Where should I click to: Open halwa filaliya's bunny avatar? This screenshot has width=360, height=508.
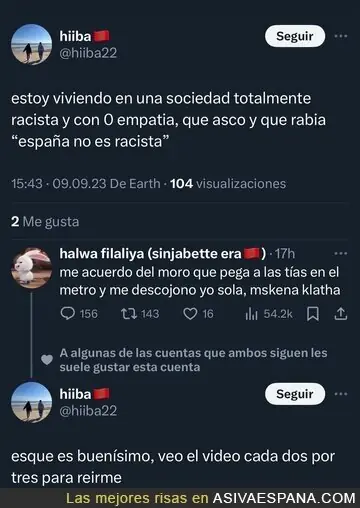pos(32,268)
